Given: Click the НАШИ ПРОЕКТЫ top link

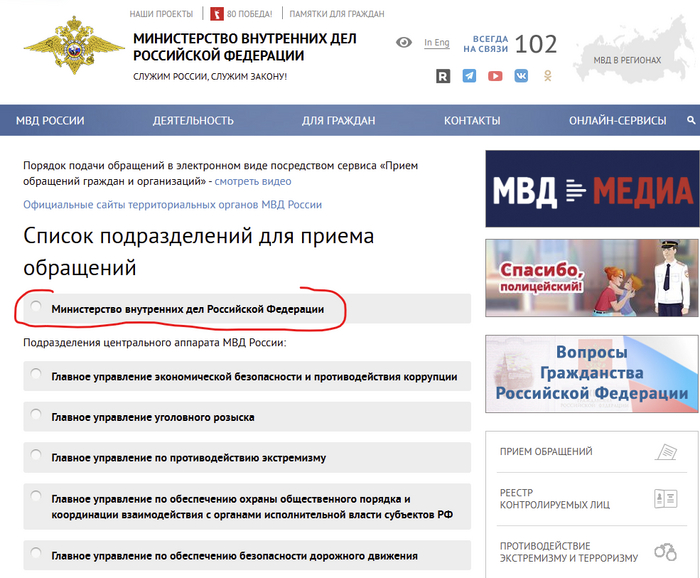Looking at the screenshot, I should 161,14.
